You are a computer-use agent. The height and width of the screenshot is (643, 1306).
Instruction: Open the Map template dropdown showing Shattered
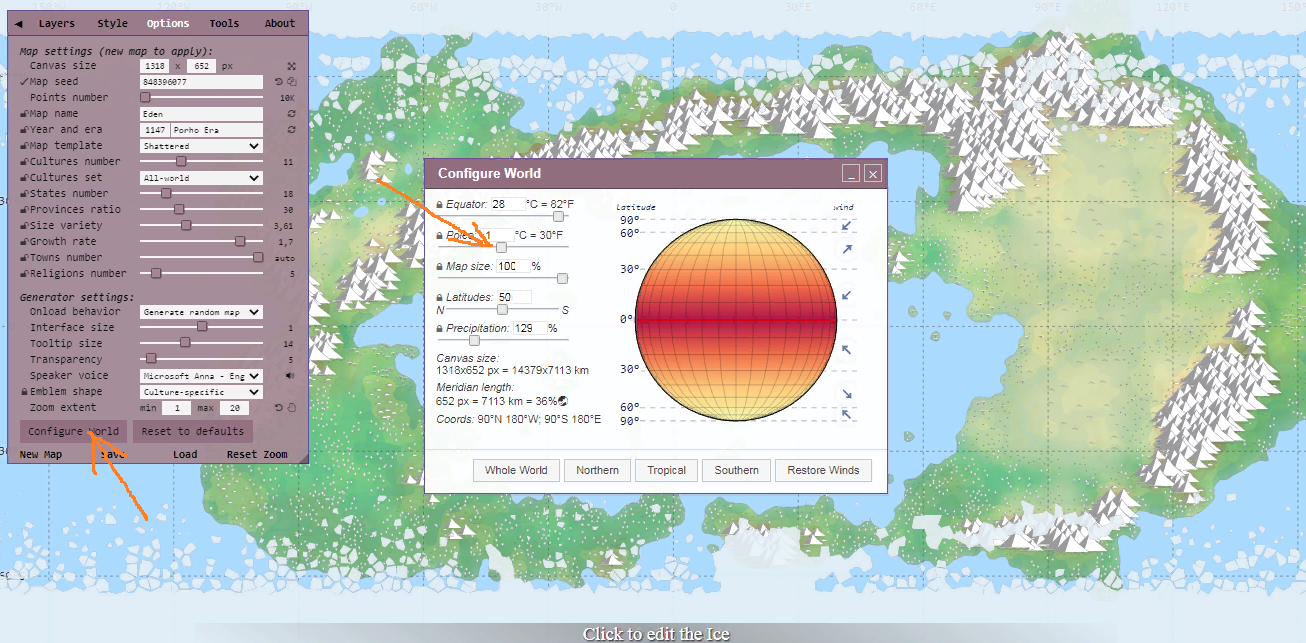click(201, 146)
